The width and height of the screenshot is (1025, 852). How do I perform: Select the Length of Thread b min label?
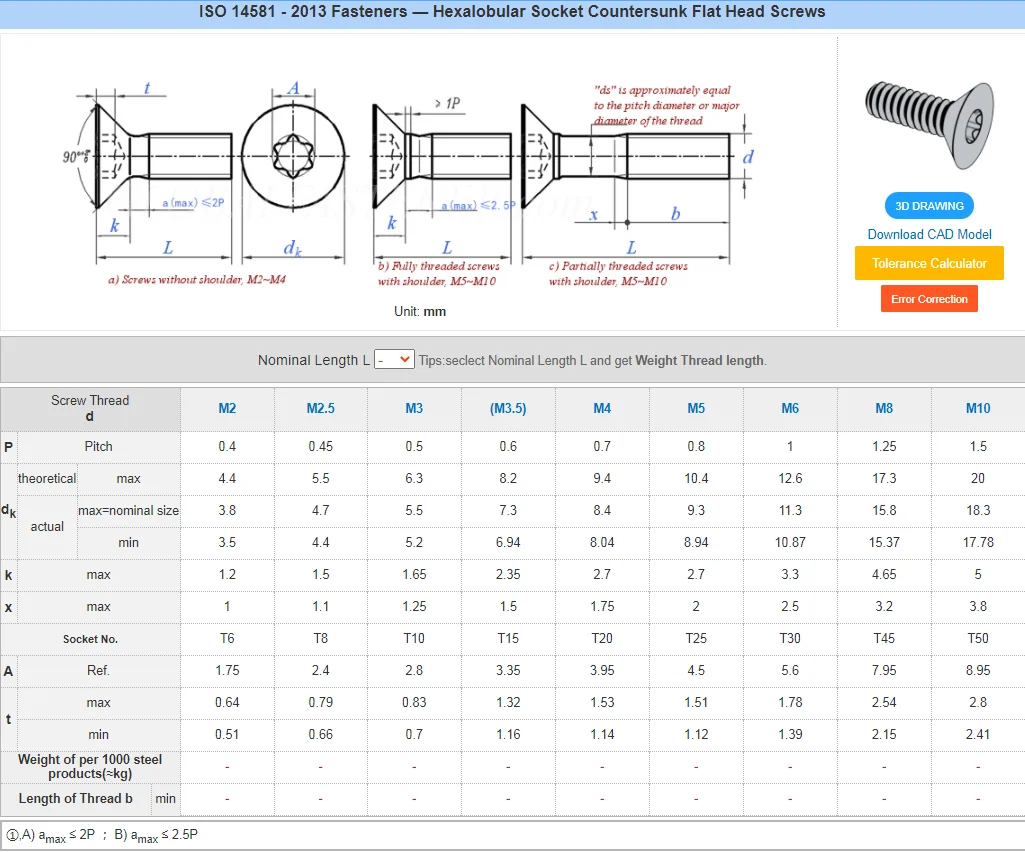pyautogui.click(x=165, y=798)
